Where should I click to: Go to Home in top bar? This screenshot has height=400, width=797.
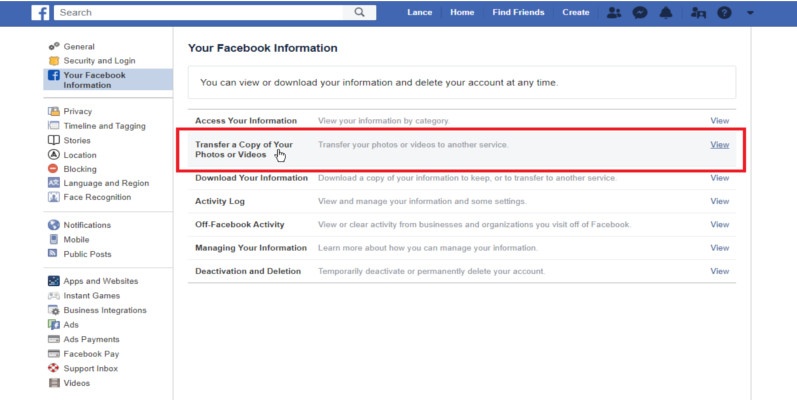462,13
